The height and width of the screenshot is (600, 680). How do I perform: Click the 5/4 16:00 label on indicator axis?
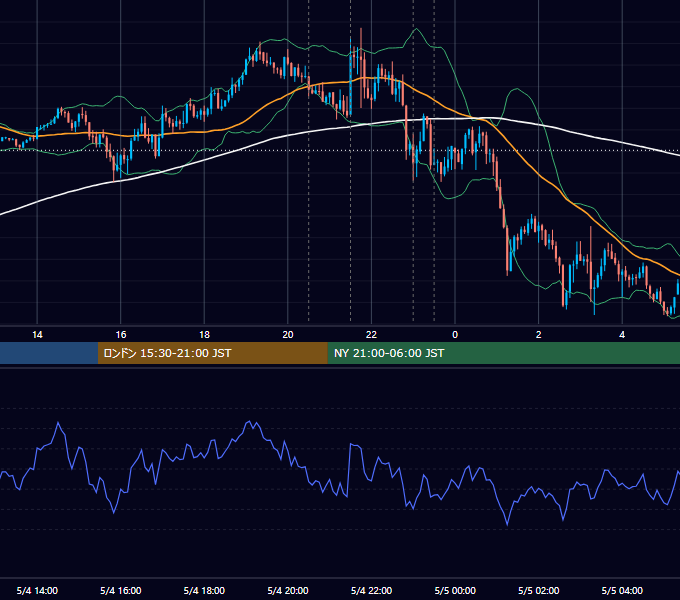pyautogui.click(x=121, y=590)
